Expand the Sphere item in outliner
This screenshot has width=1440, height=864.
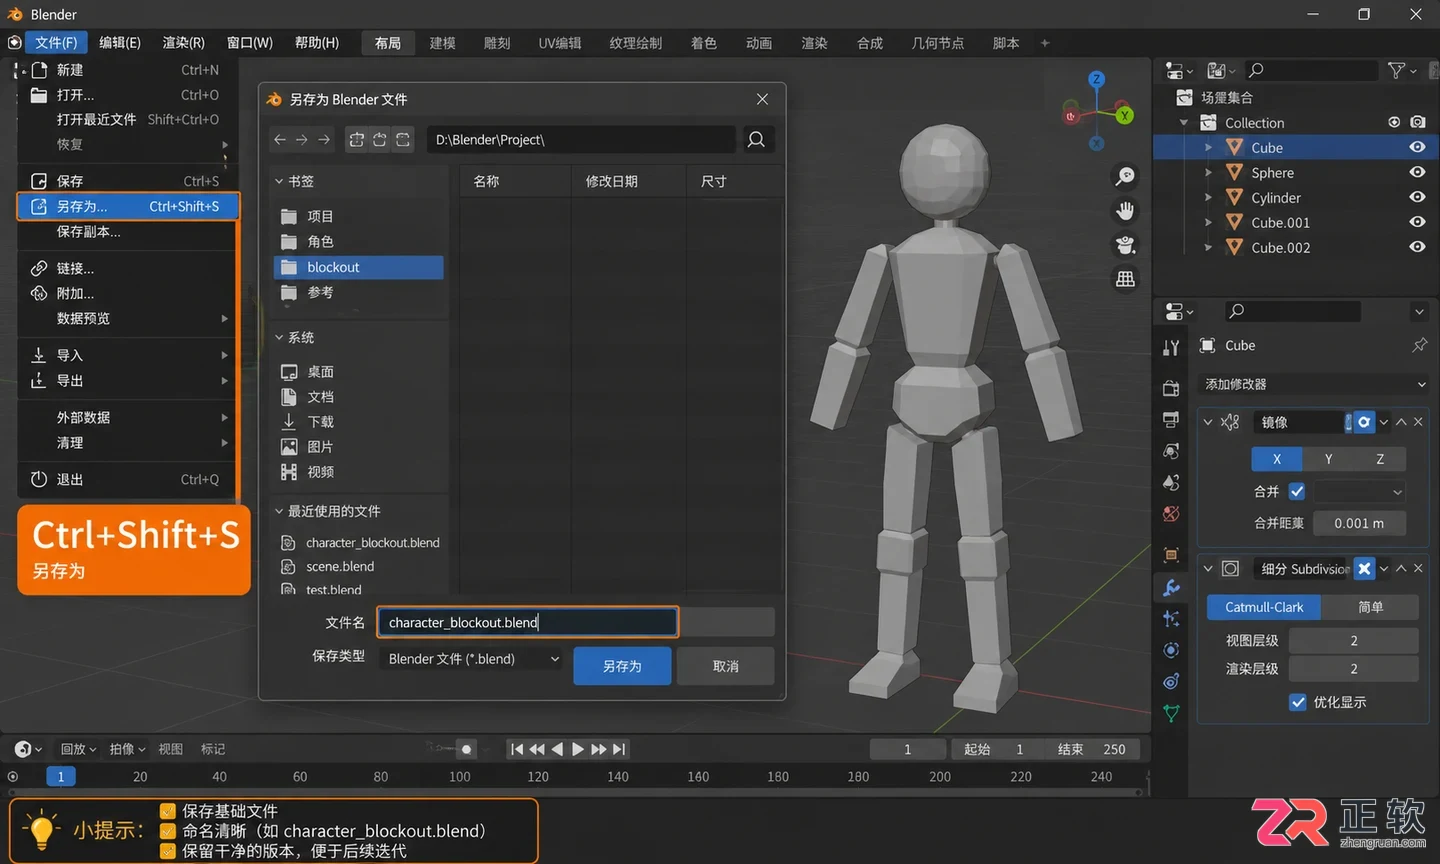point(1208,172)
